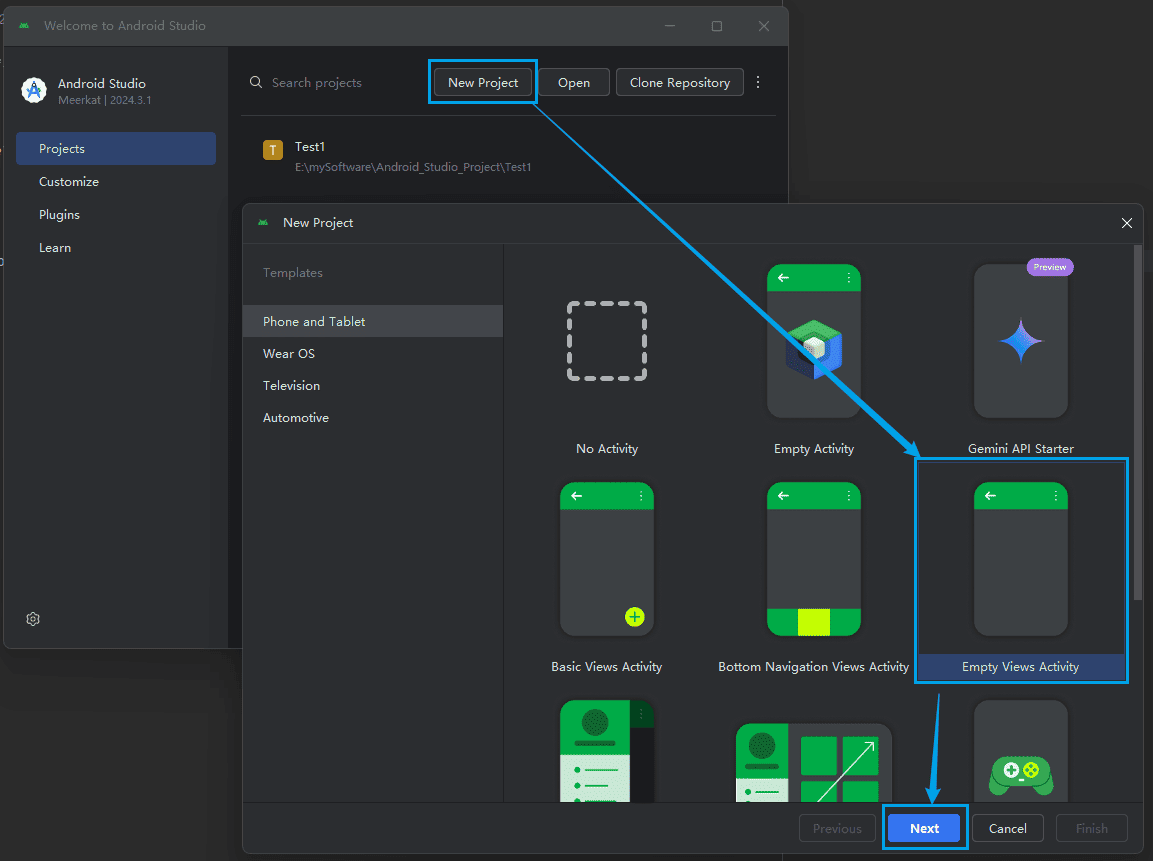Click the New Project button
1153x861 pixels.
coord(483,83)
